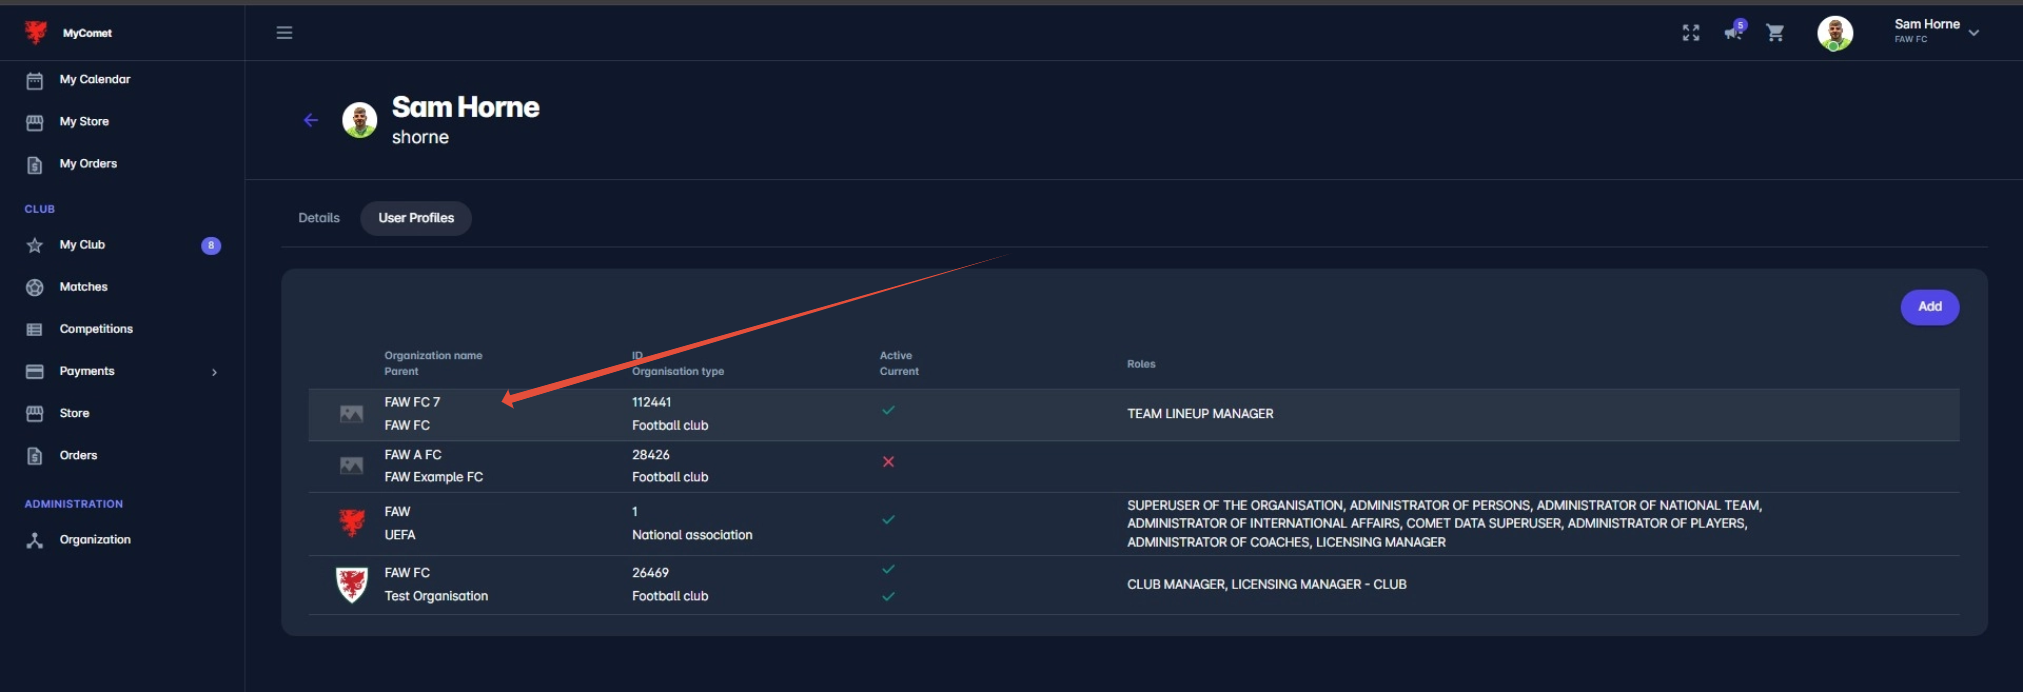Click the My Club star icon
Viewport: 2023px width, 692px height.
(35, 245)
